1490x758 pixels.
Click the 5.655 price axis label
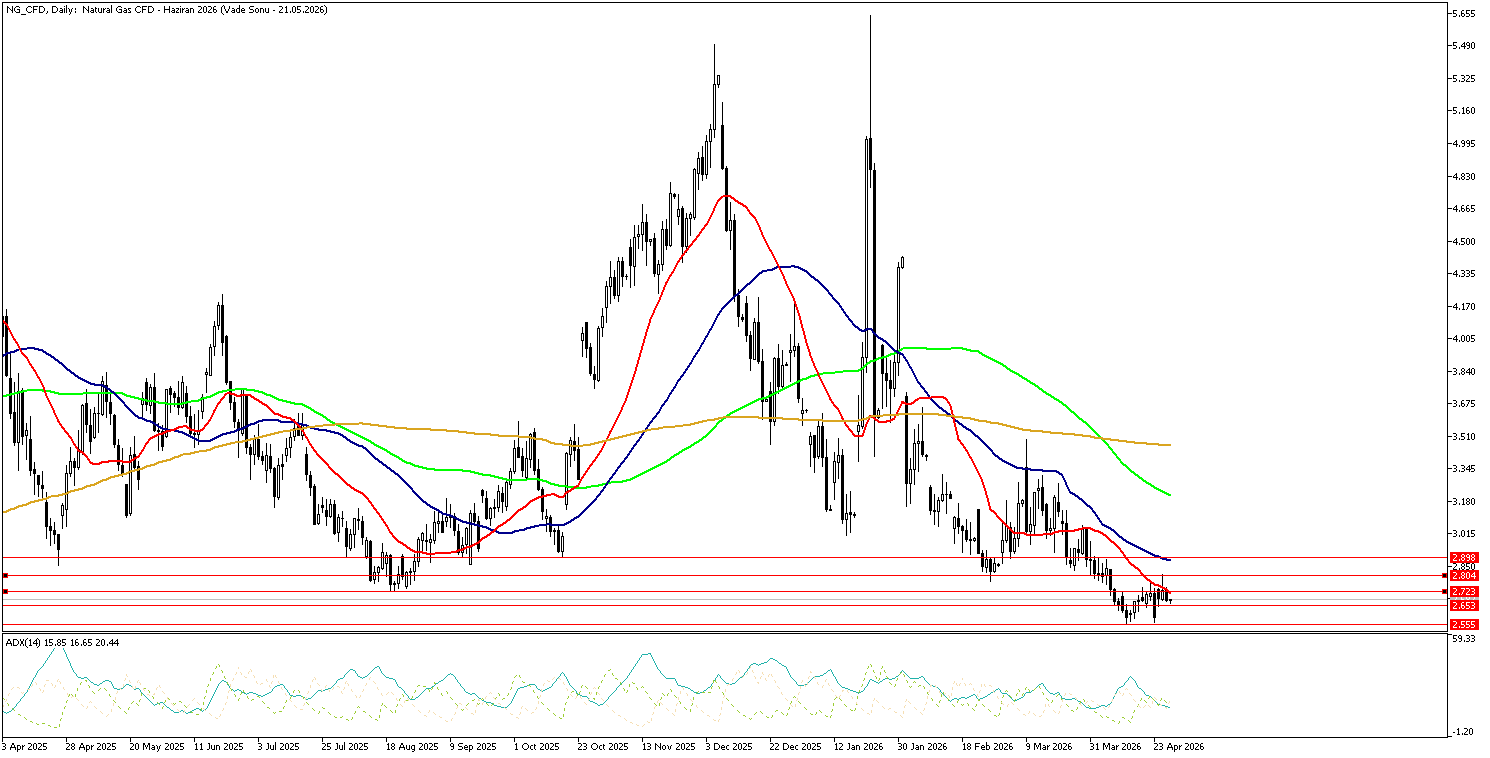click(x=1464, y=14)
